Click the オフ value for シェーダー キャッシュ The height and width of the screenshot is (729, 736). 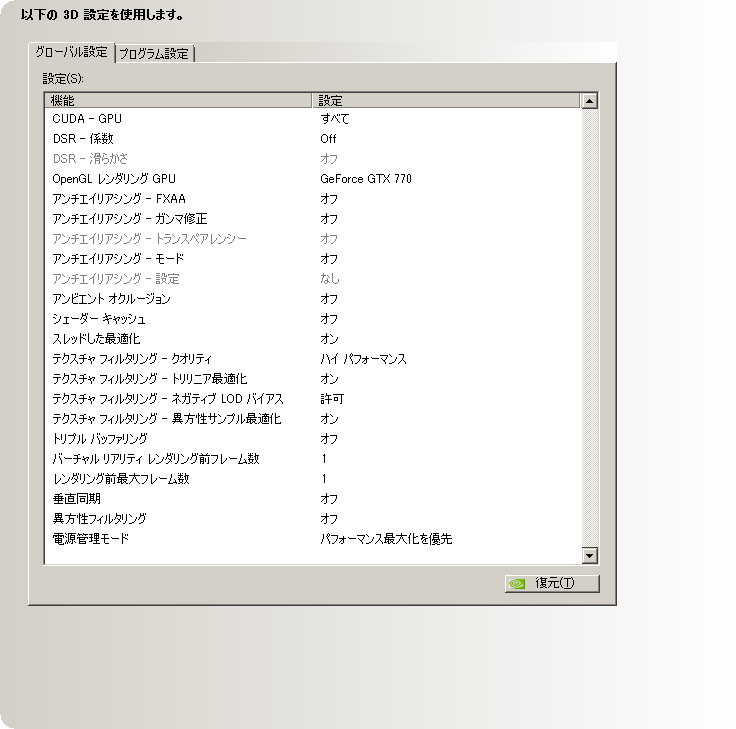click(329, 319)
